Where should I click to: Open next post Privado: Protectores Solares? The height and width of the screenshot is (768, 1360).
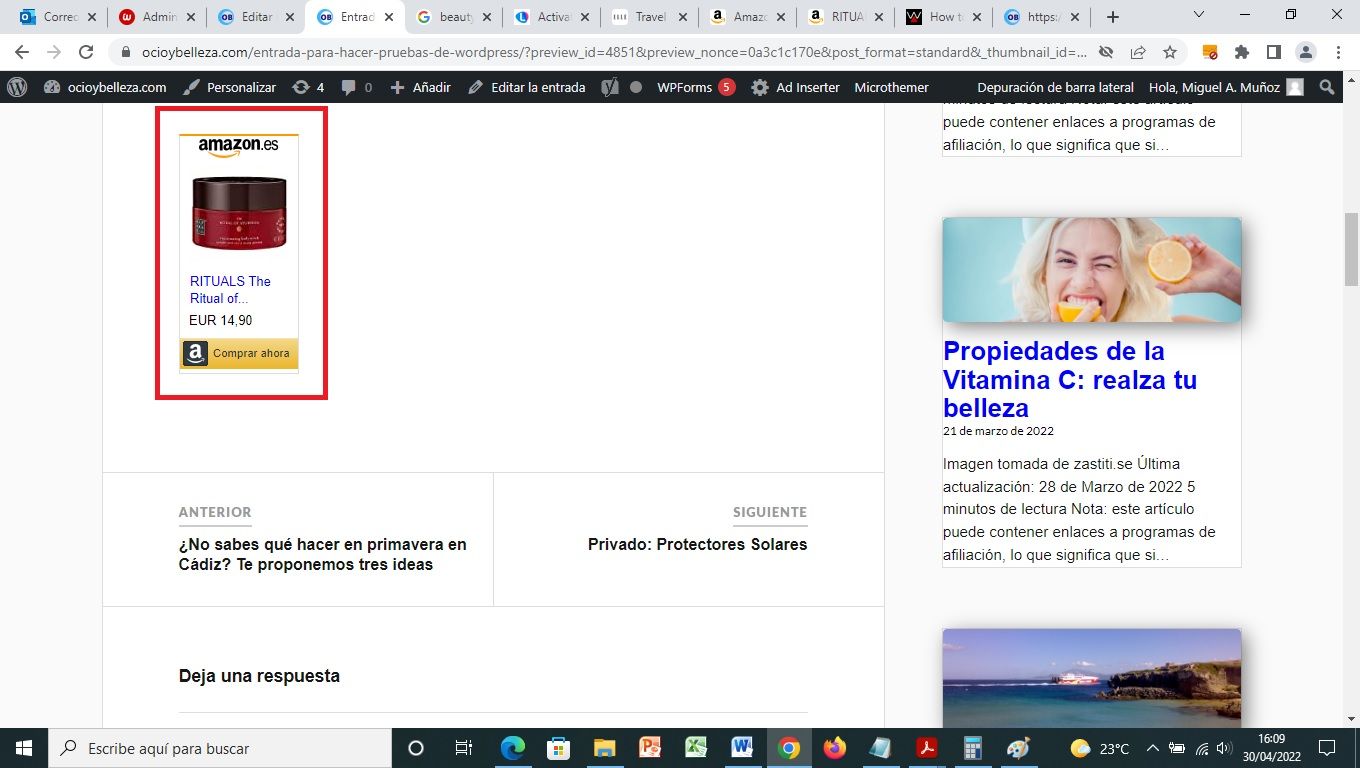click(697, 545)
